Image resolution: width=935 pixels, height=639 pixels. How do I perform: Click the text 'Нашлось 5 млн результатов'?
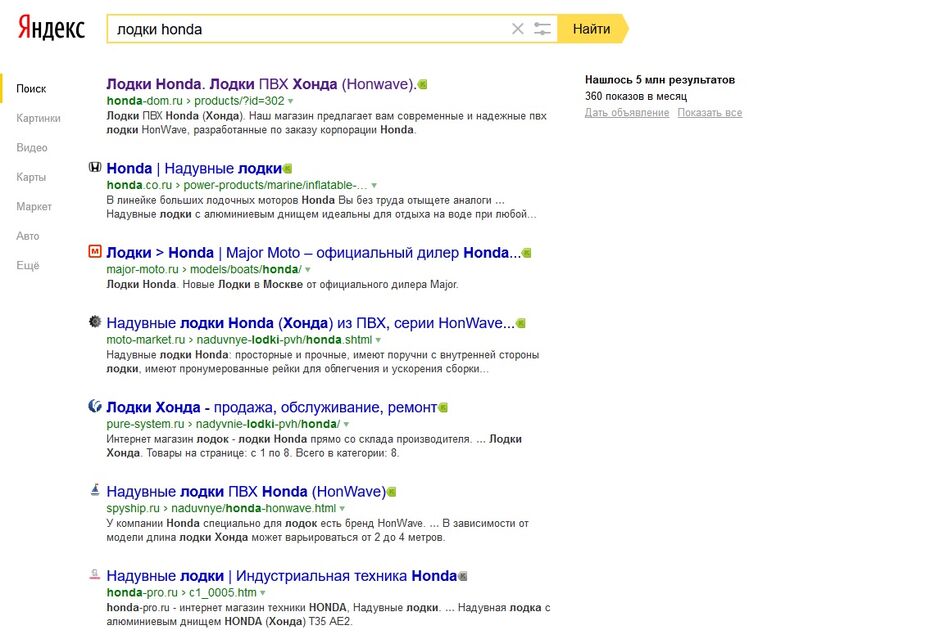click(x=660, y=80)
